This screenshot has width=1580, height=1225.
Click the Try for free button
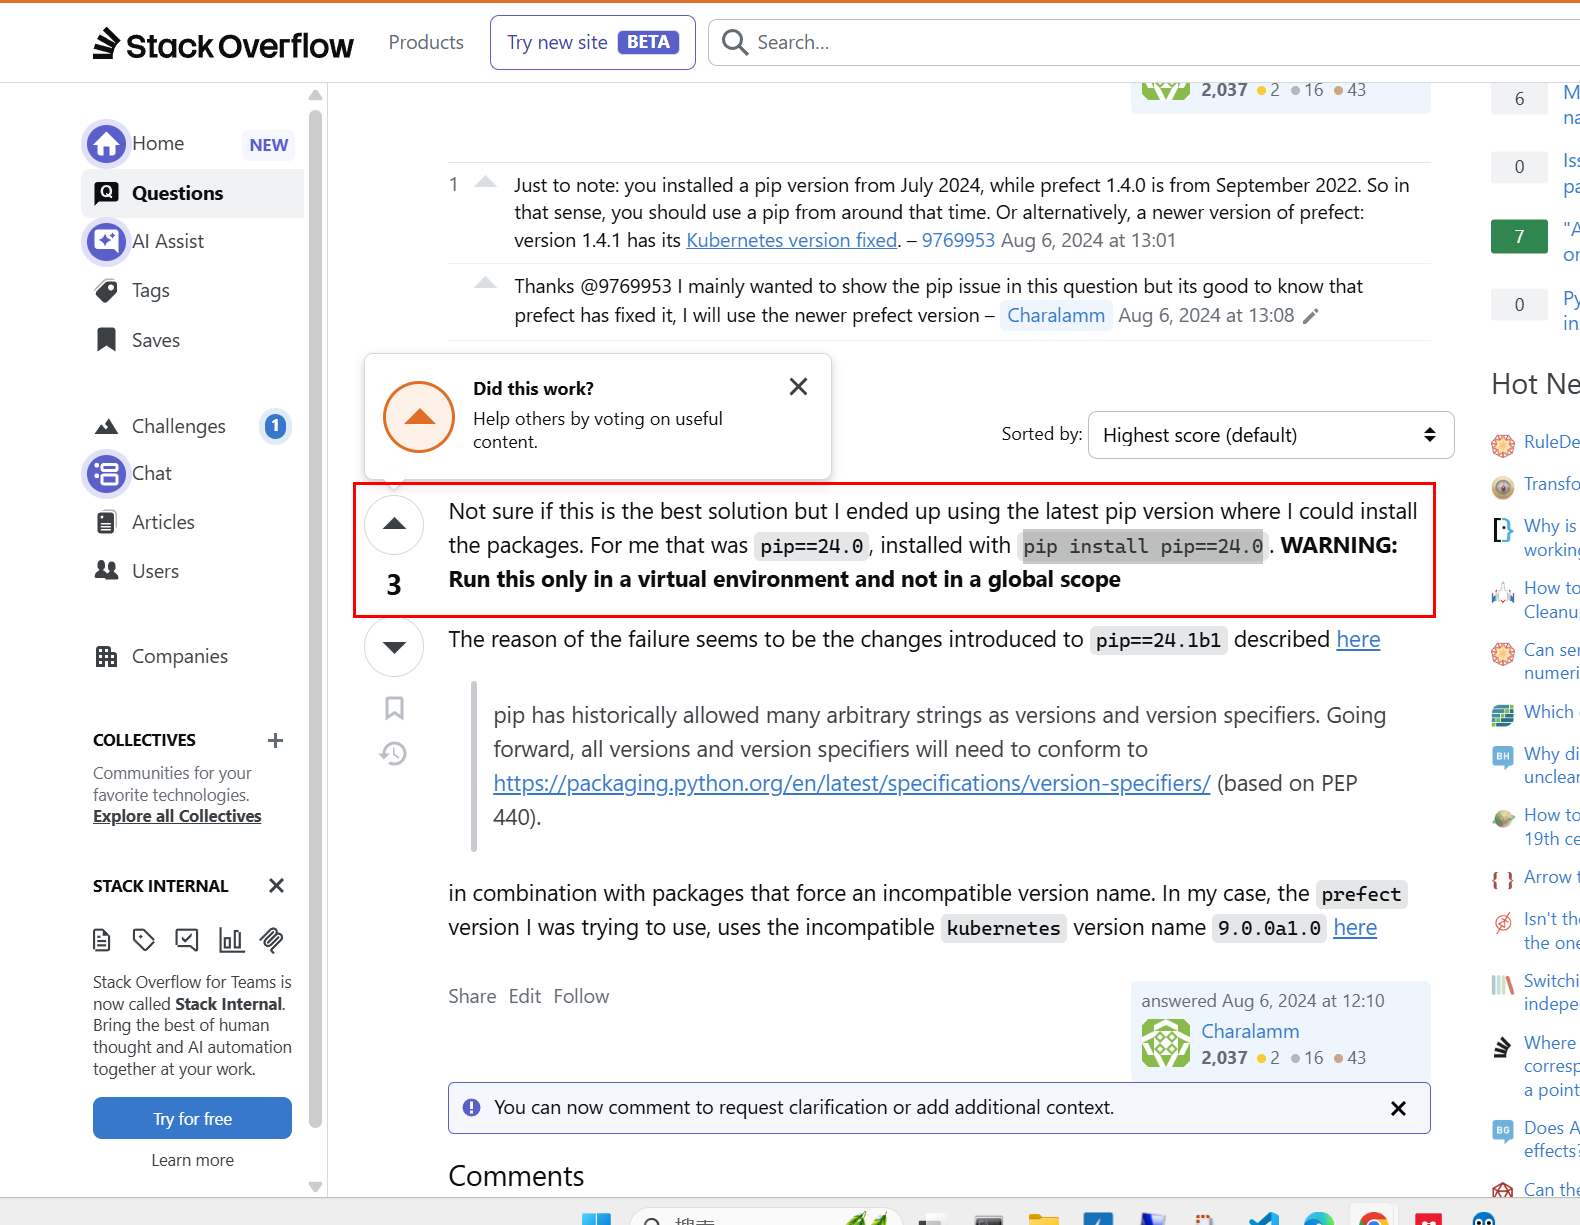pyautogui.click(x=192, y=1118)
